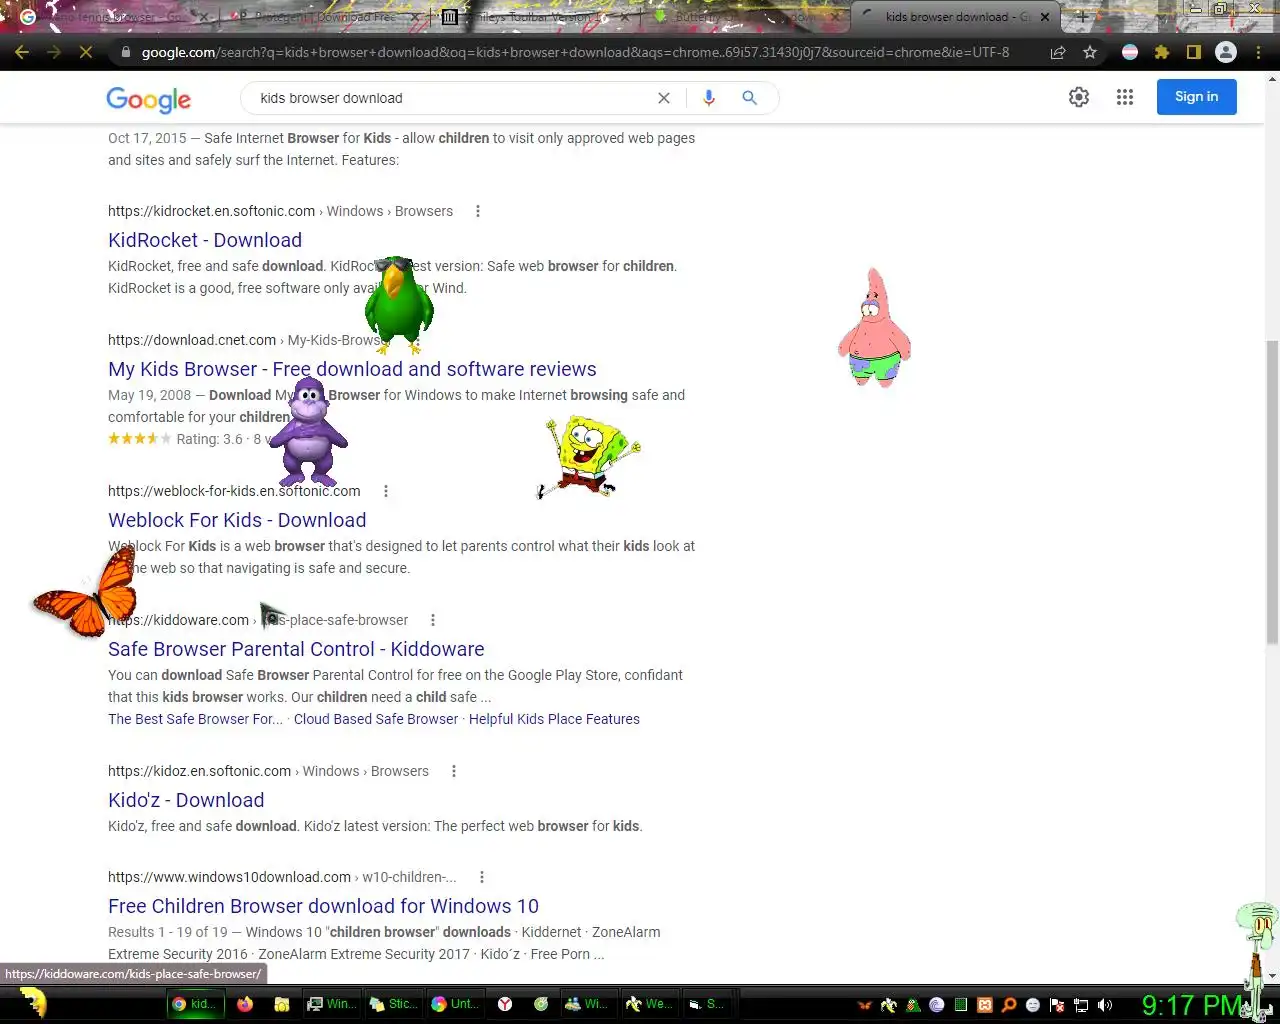Click the share page icon in address bar

[x=1058, y=52]
